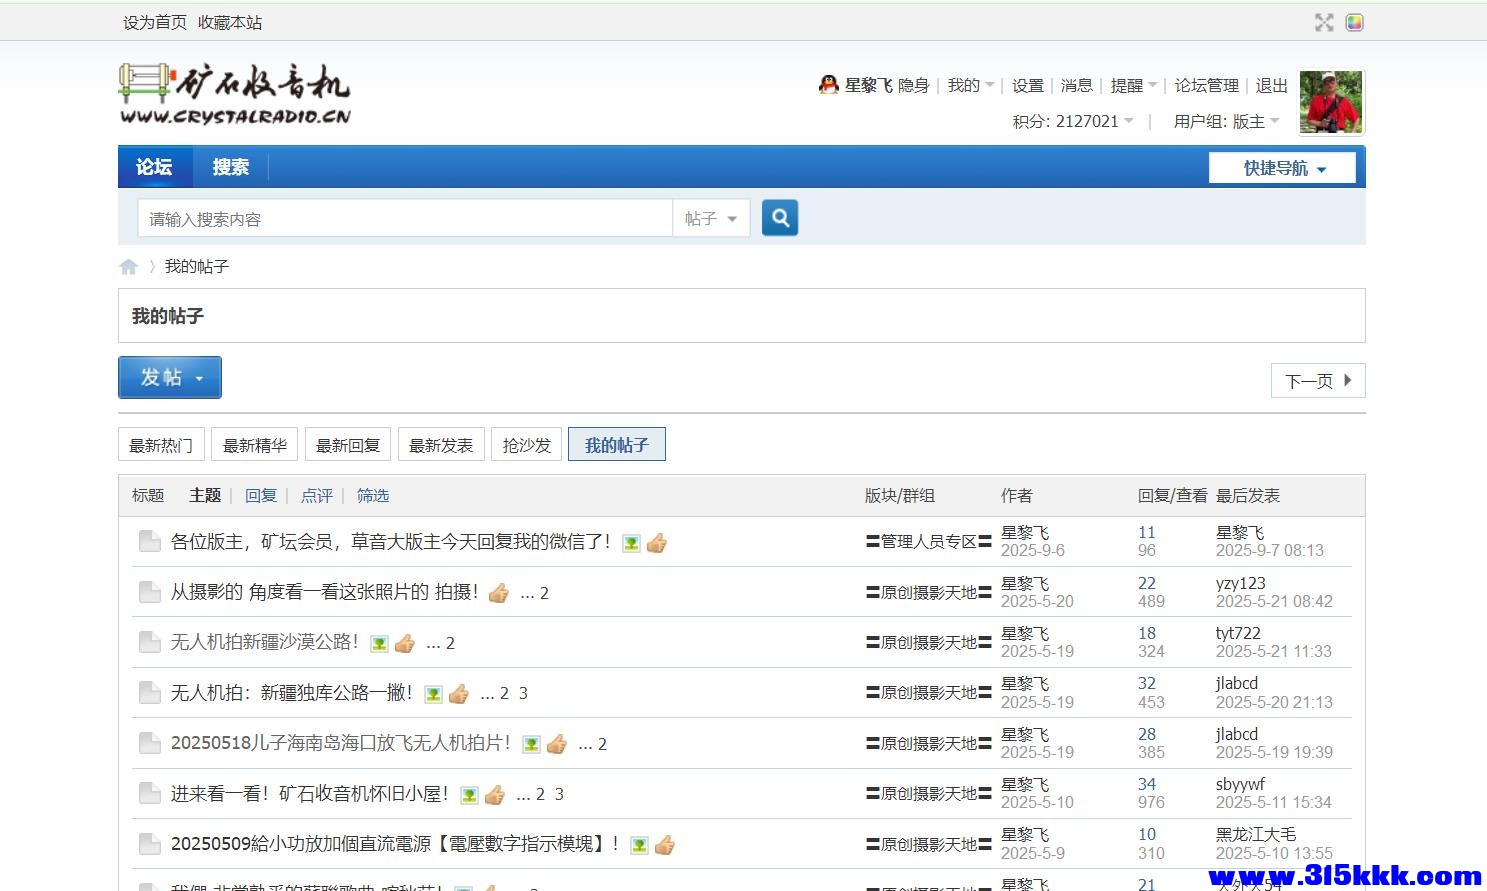
Task: Open the 快捷导航 quick navigation dropdown
Action: pos(1282,167)
